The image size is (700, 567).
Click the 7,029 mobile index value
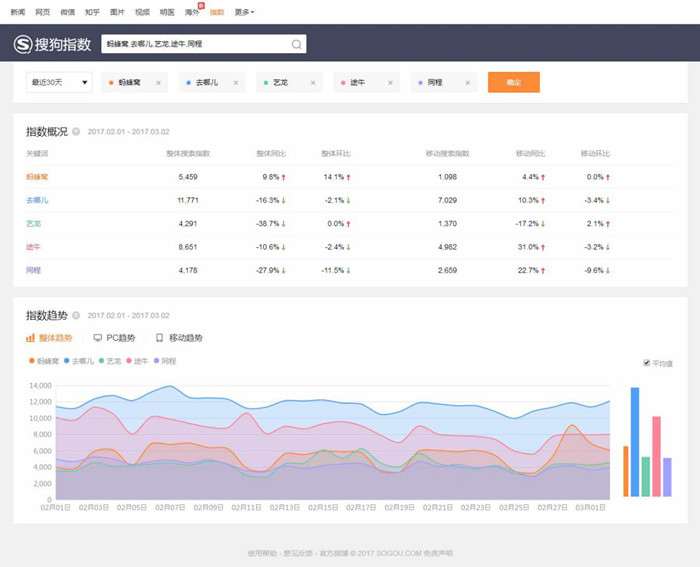pos(447,200)
